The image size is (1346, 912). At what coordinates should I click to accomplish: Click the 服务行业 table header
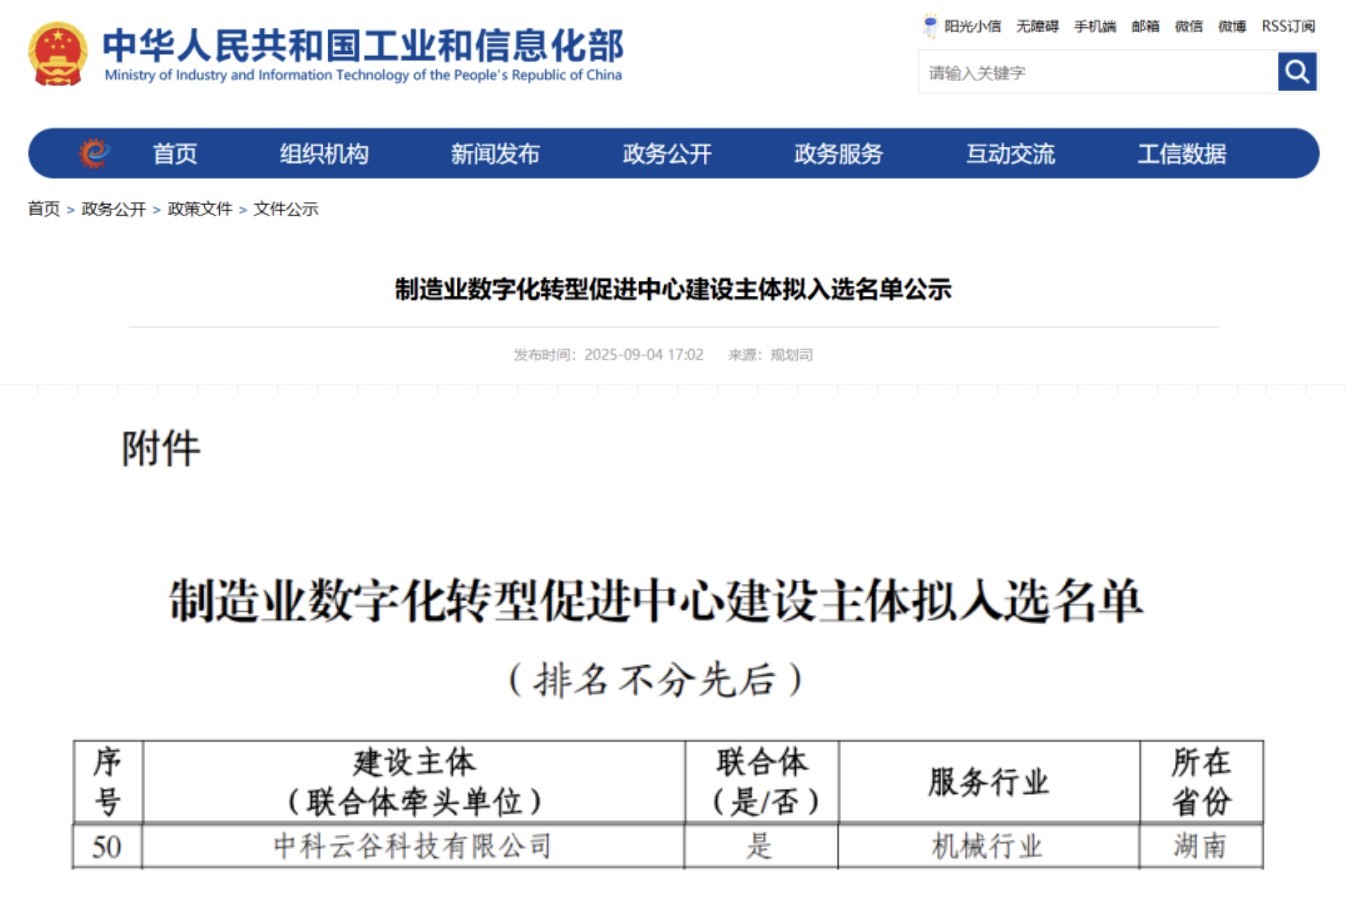pyautogui.click(x=989, y=782)
